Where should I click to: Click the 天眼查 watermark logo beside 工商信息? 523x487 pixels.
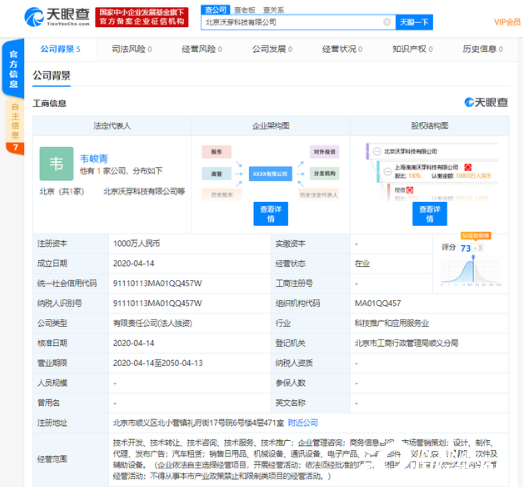tap(486, 102)
